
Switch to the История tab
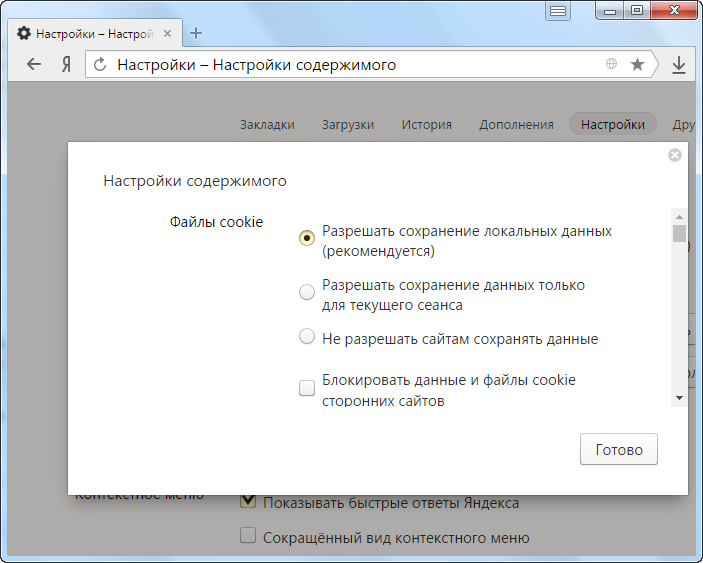(426, 124)
